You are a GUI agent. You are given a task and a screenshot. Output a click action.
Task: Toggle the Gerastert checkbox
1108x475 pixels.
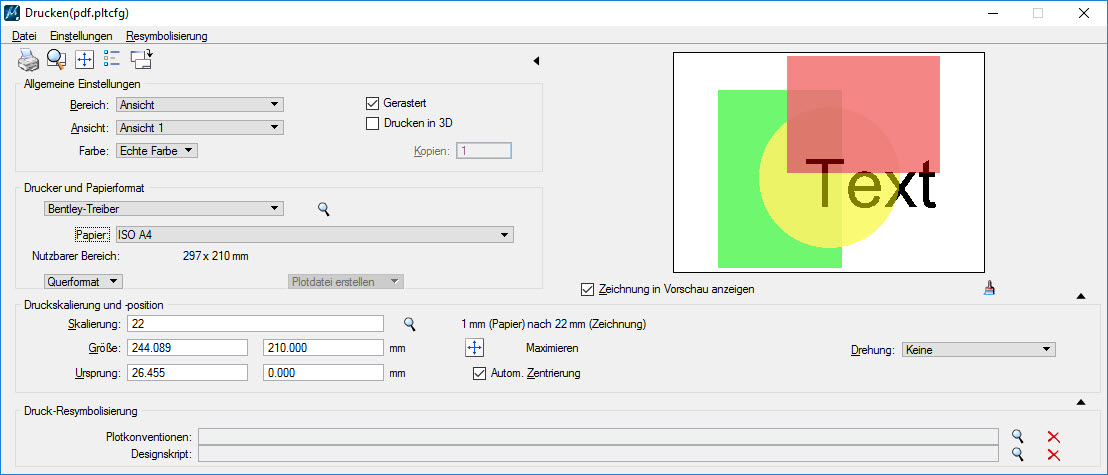point(373,103)
